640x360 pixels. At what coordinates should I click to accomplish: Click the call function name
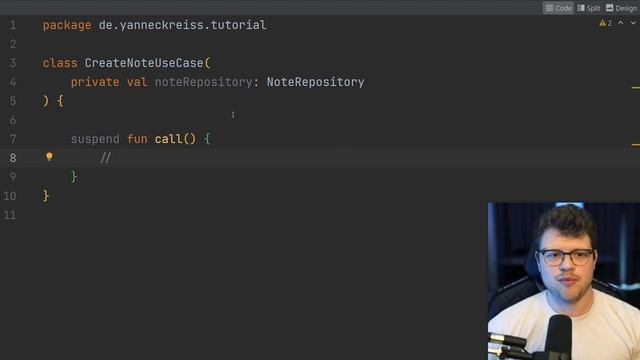click(x=169, y=139)
